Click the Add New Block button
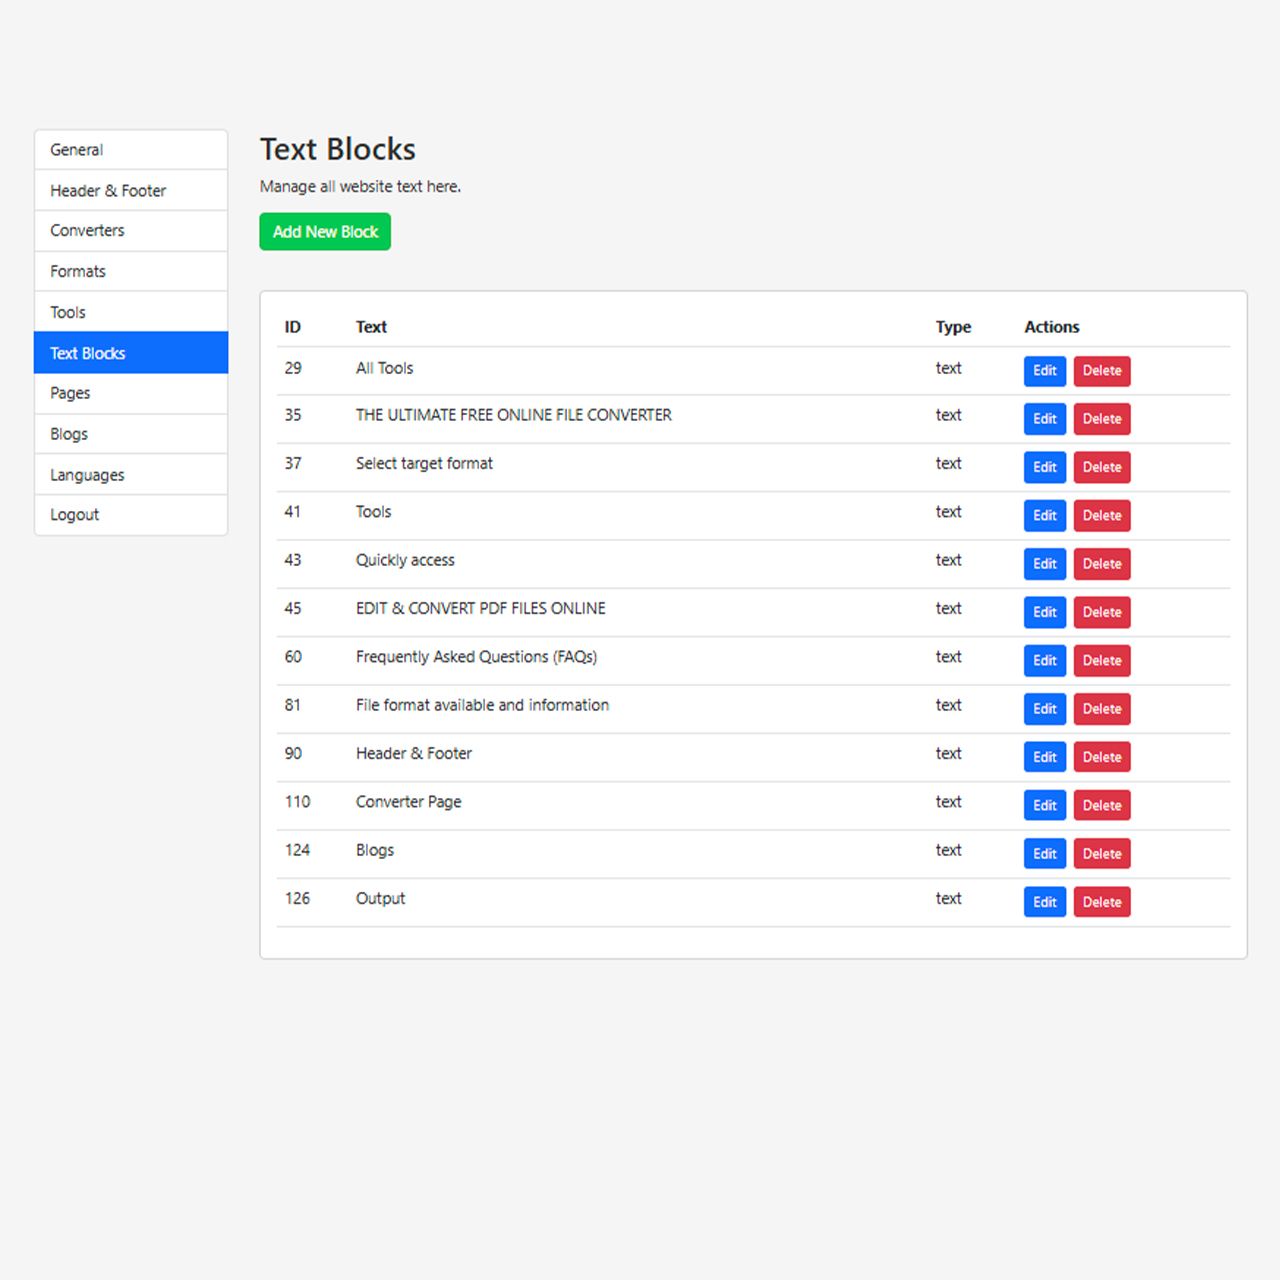The width and height of the screenshot is (1280, 1280). pyautogui.click(x=325, y=232)
